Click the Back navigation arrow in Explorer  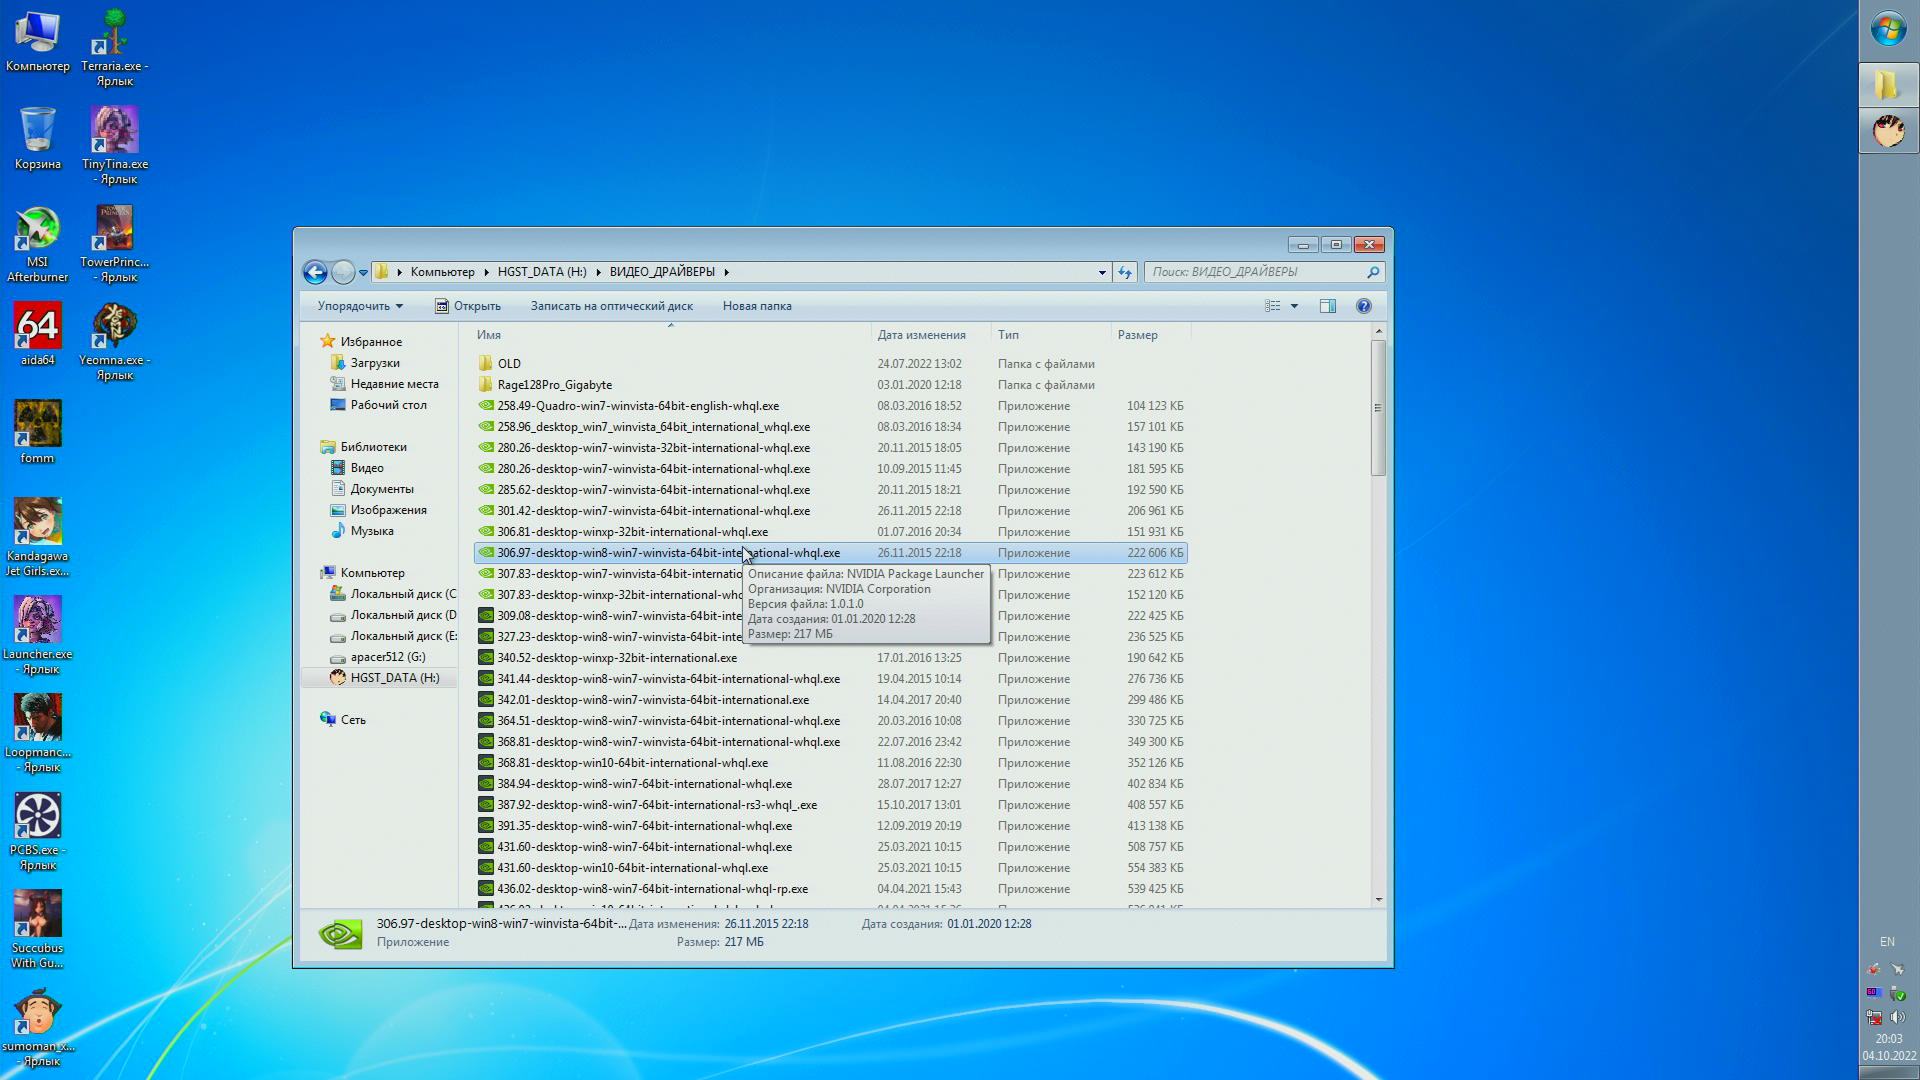pyautogui.click(x=315, y=272)
